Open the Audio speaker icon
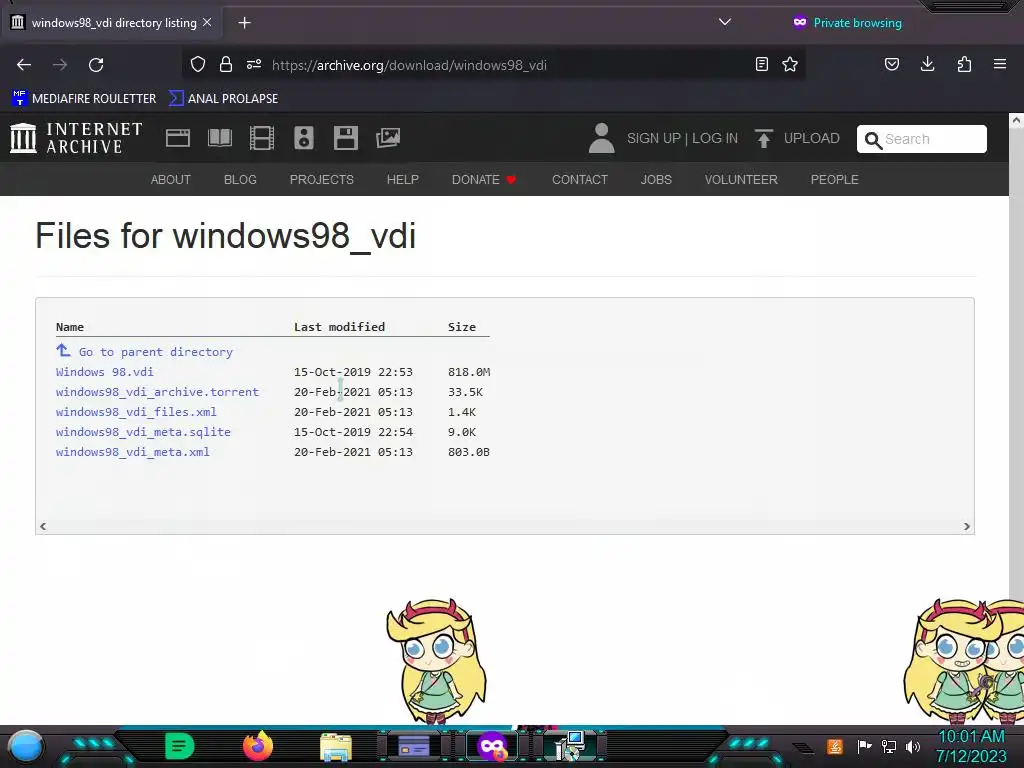The image size is (1024, 768). [304, 138]
